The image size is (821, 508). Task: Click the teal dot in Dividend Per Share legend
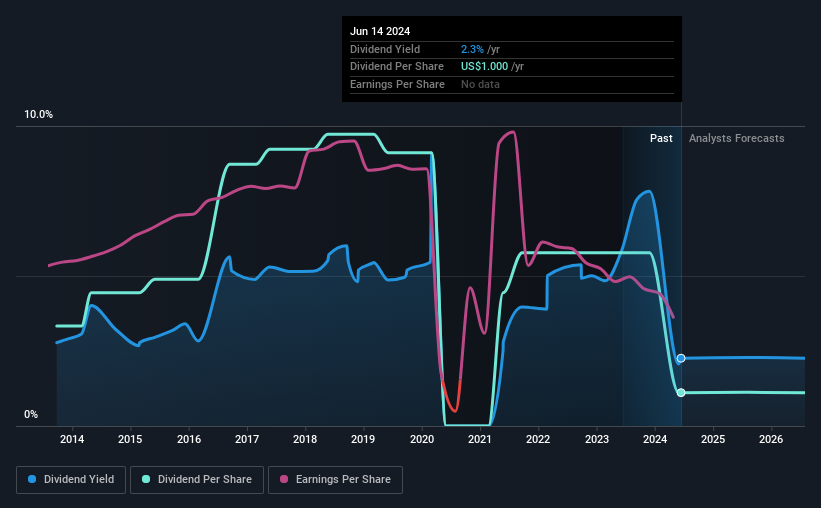coord(146,479)
